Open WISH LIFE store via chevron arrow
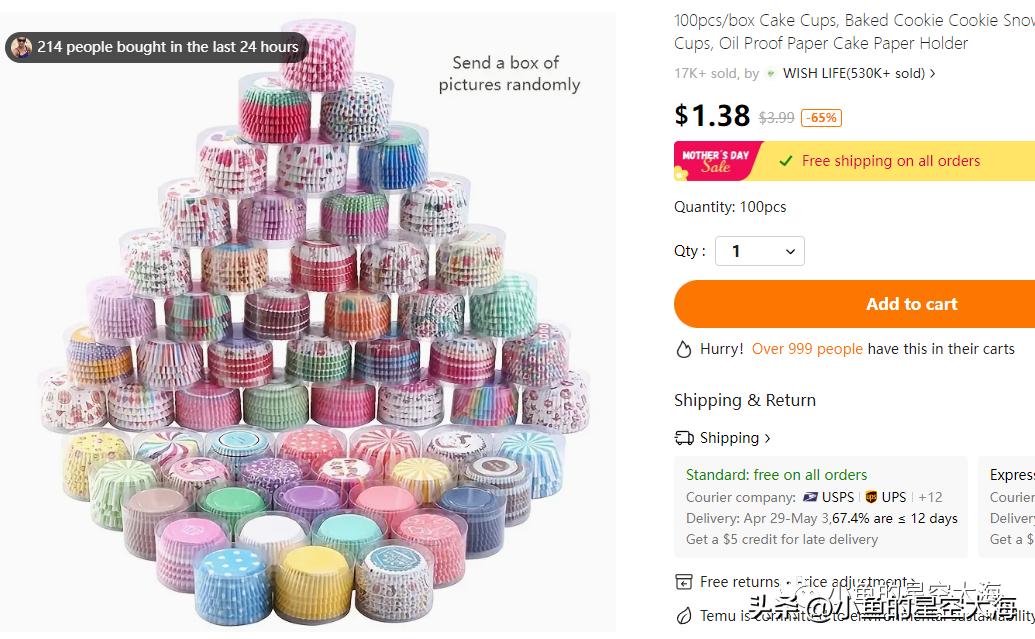 tap(933, 73)
